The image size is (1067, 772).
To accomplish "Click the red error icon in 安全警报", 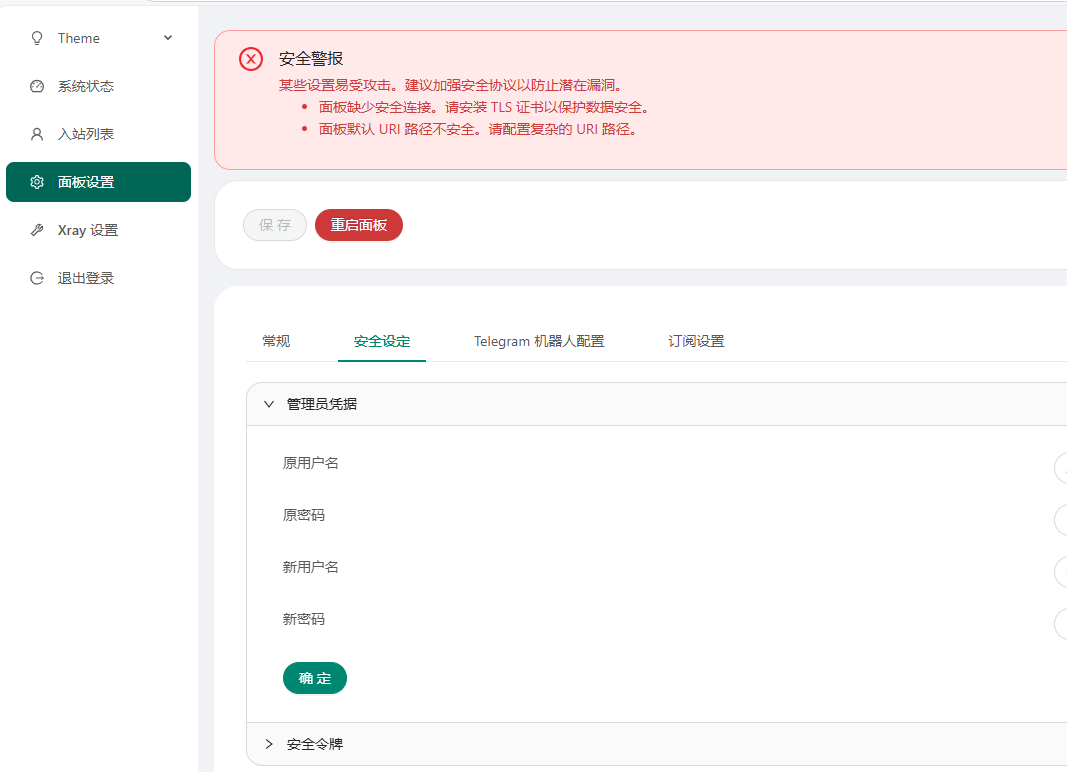I will tap(251, 59).
